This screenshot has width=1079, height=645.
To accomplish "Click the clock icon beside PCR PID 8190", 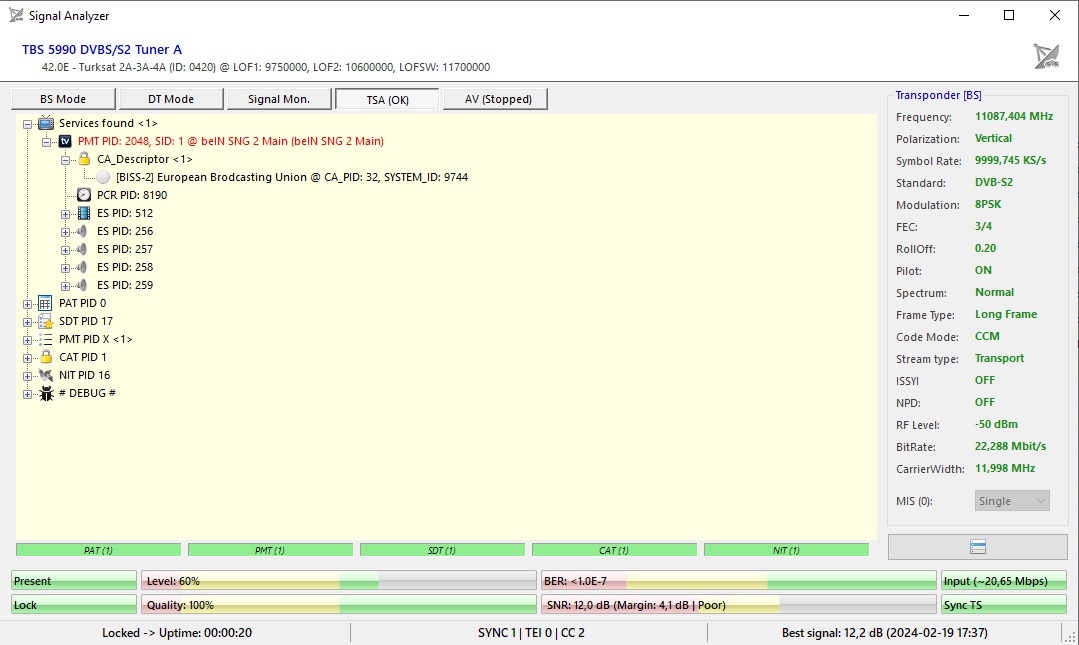I will point(84,195).
